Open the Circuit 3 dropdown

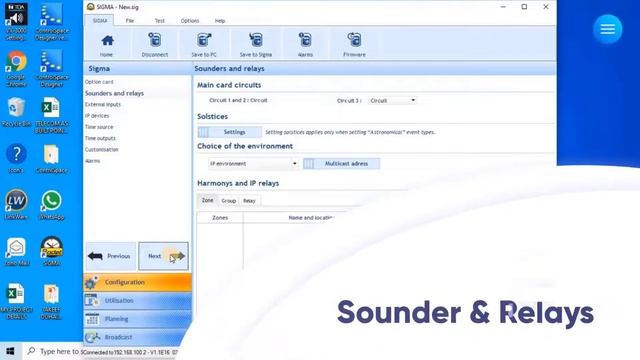click(392, 100)
